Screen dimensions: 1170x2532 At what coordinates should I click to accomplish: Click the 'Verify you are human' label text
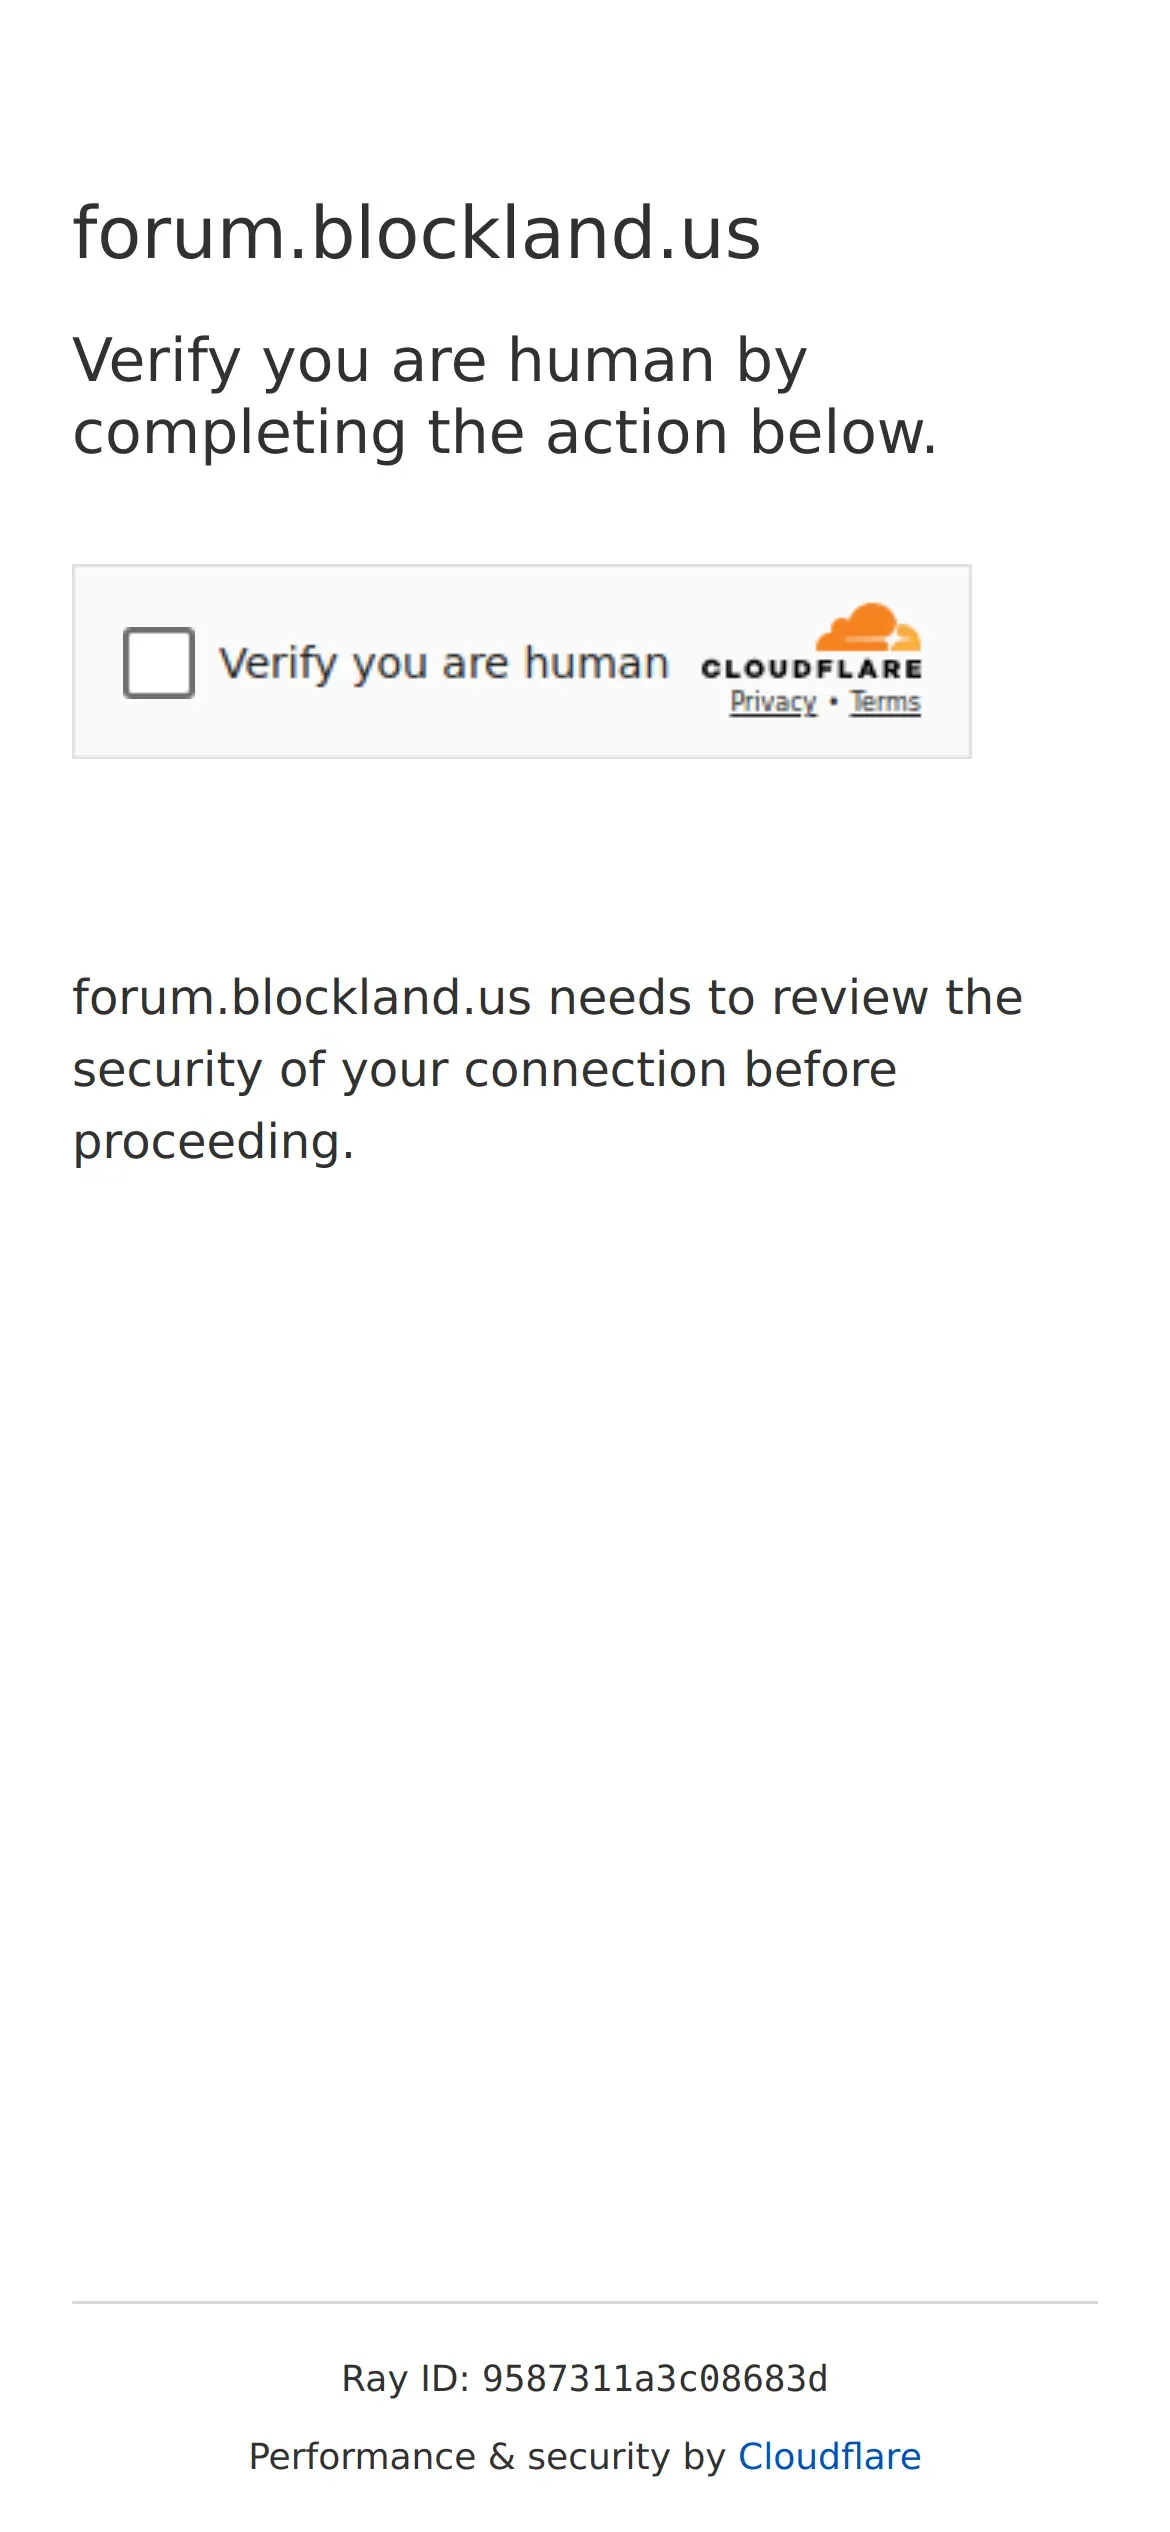coord(443,663)
